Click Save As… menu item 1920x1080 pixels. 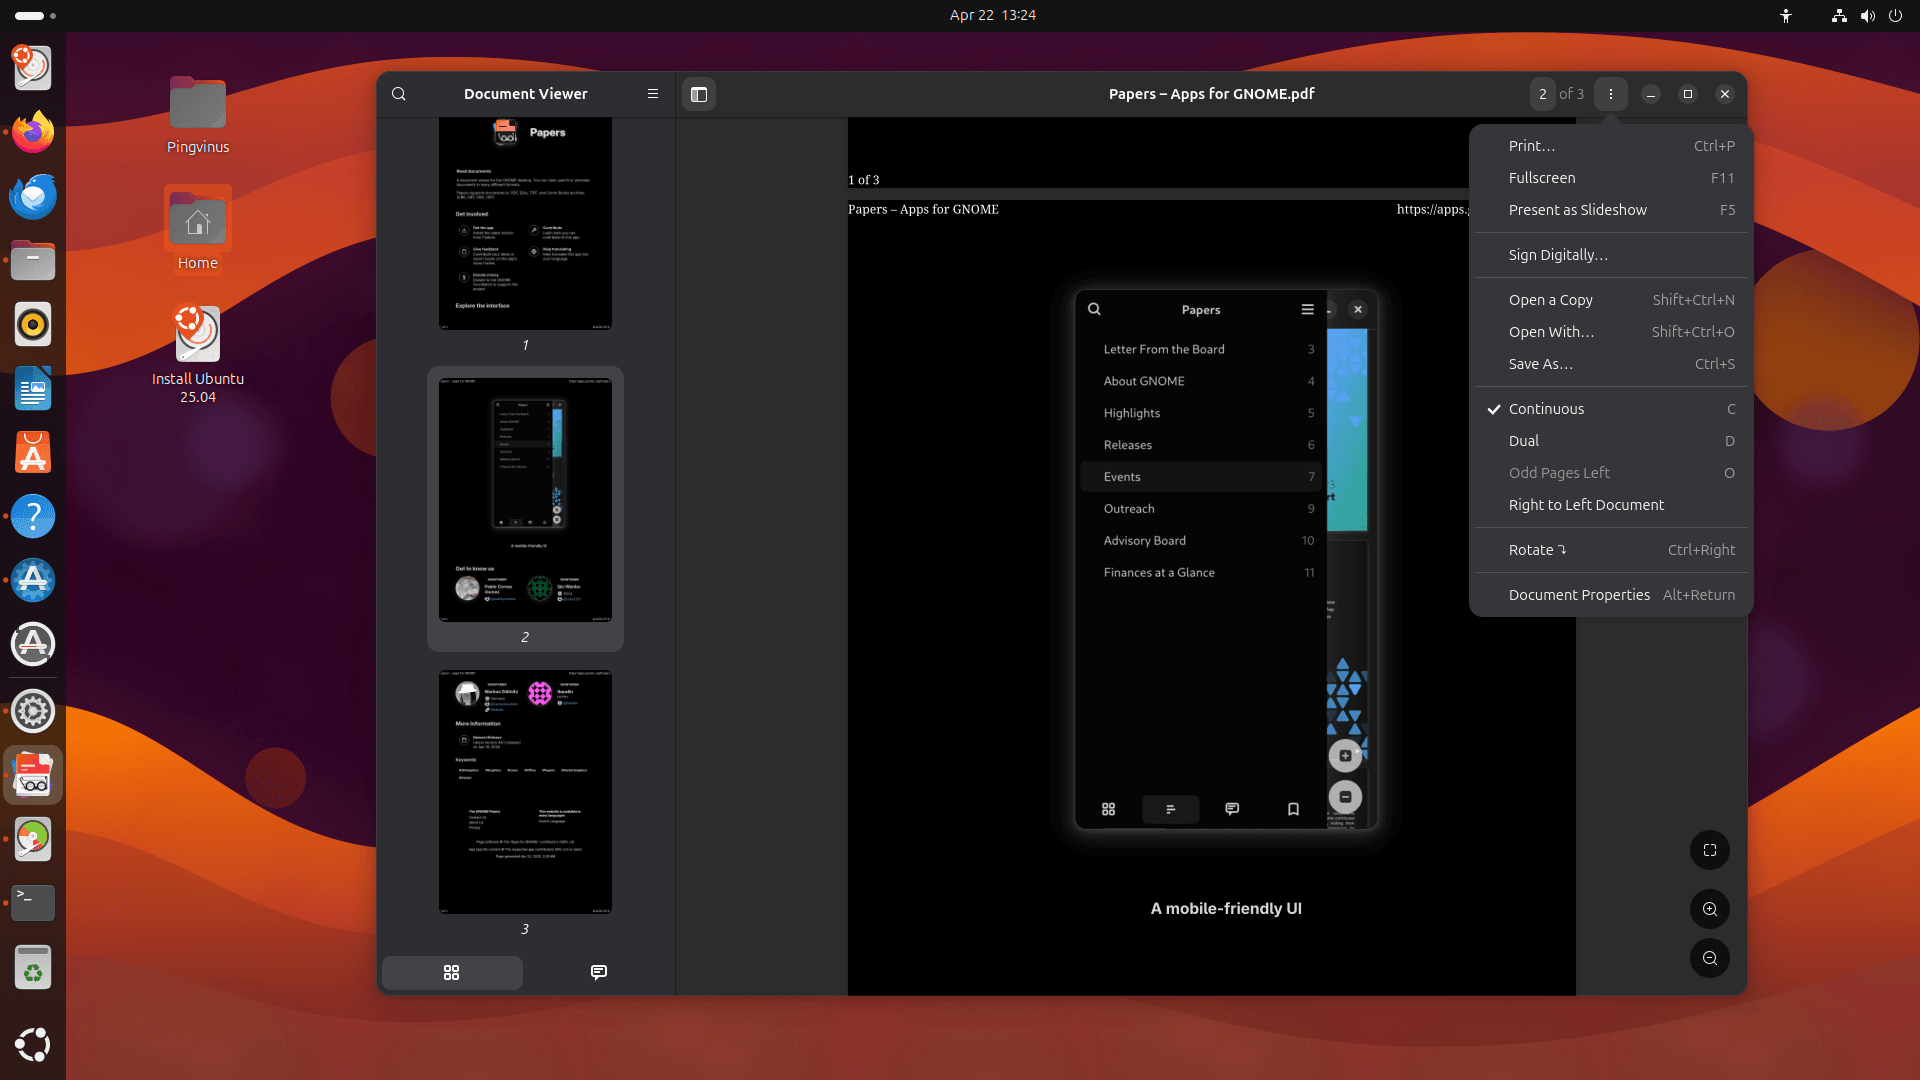[x=1611, y=364]
